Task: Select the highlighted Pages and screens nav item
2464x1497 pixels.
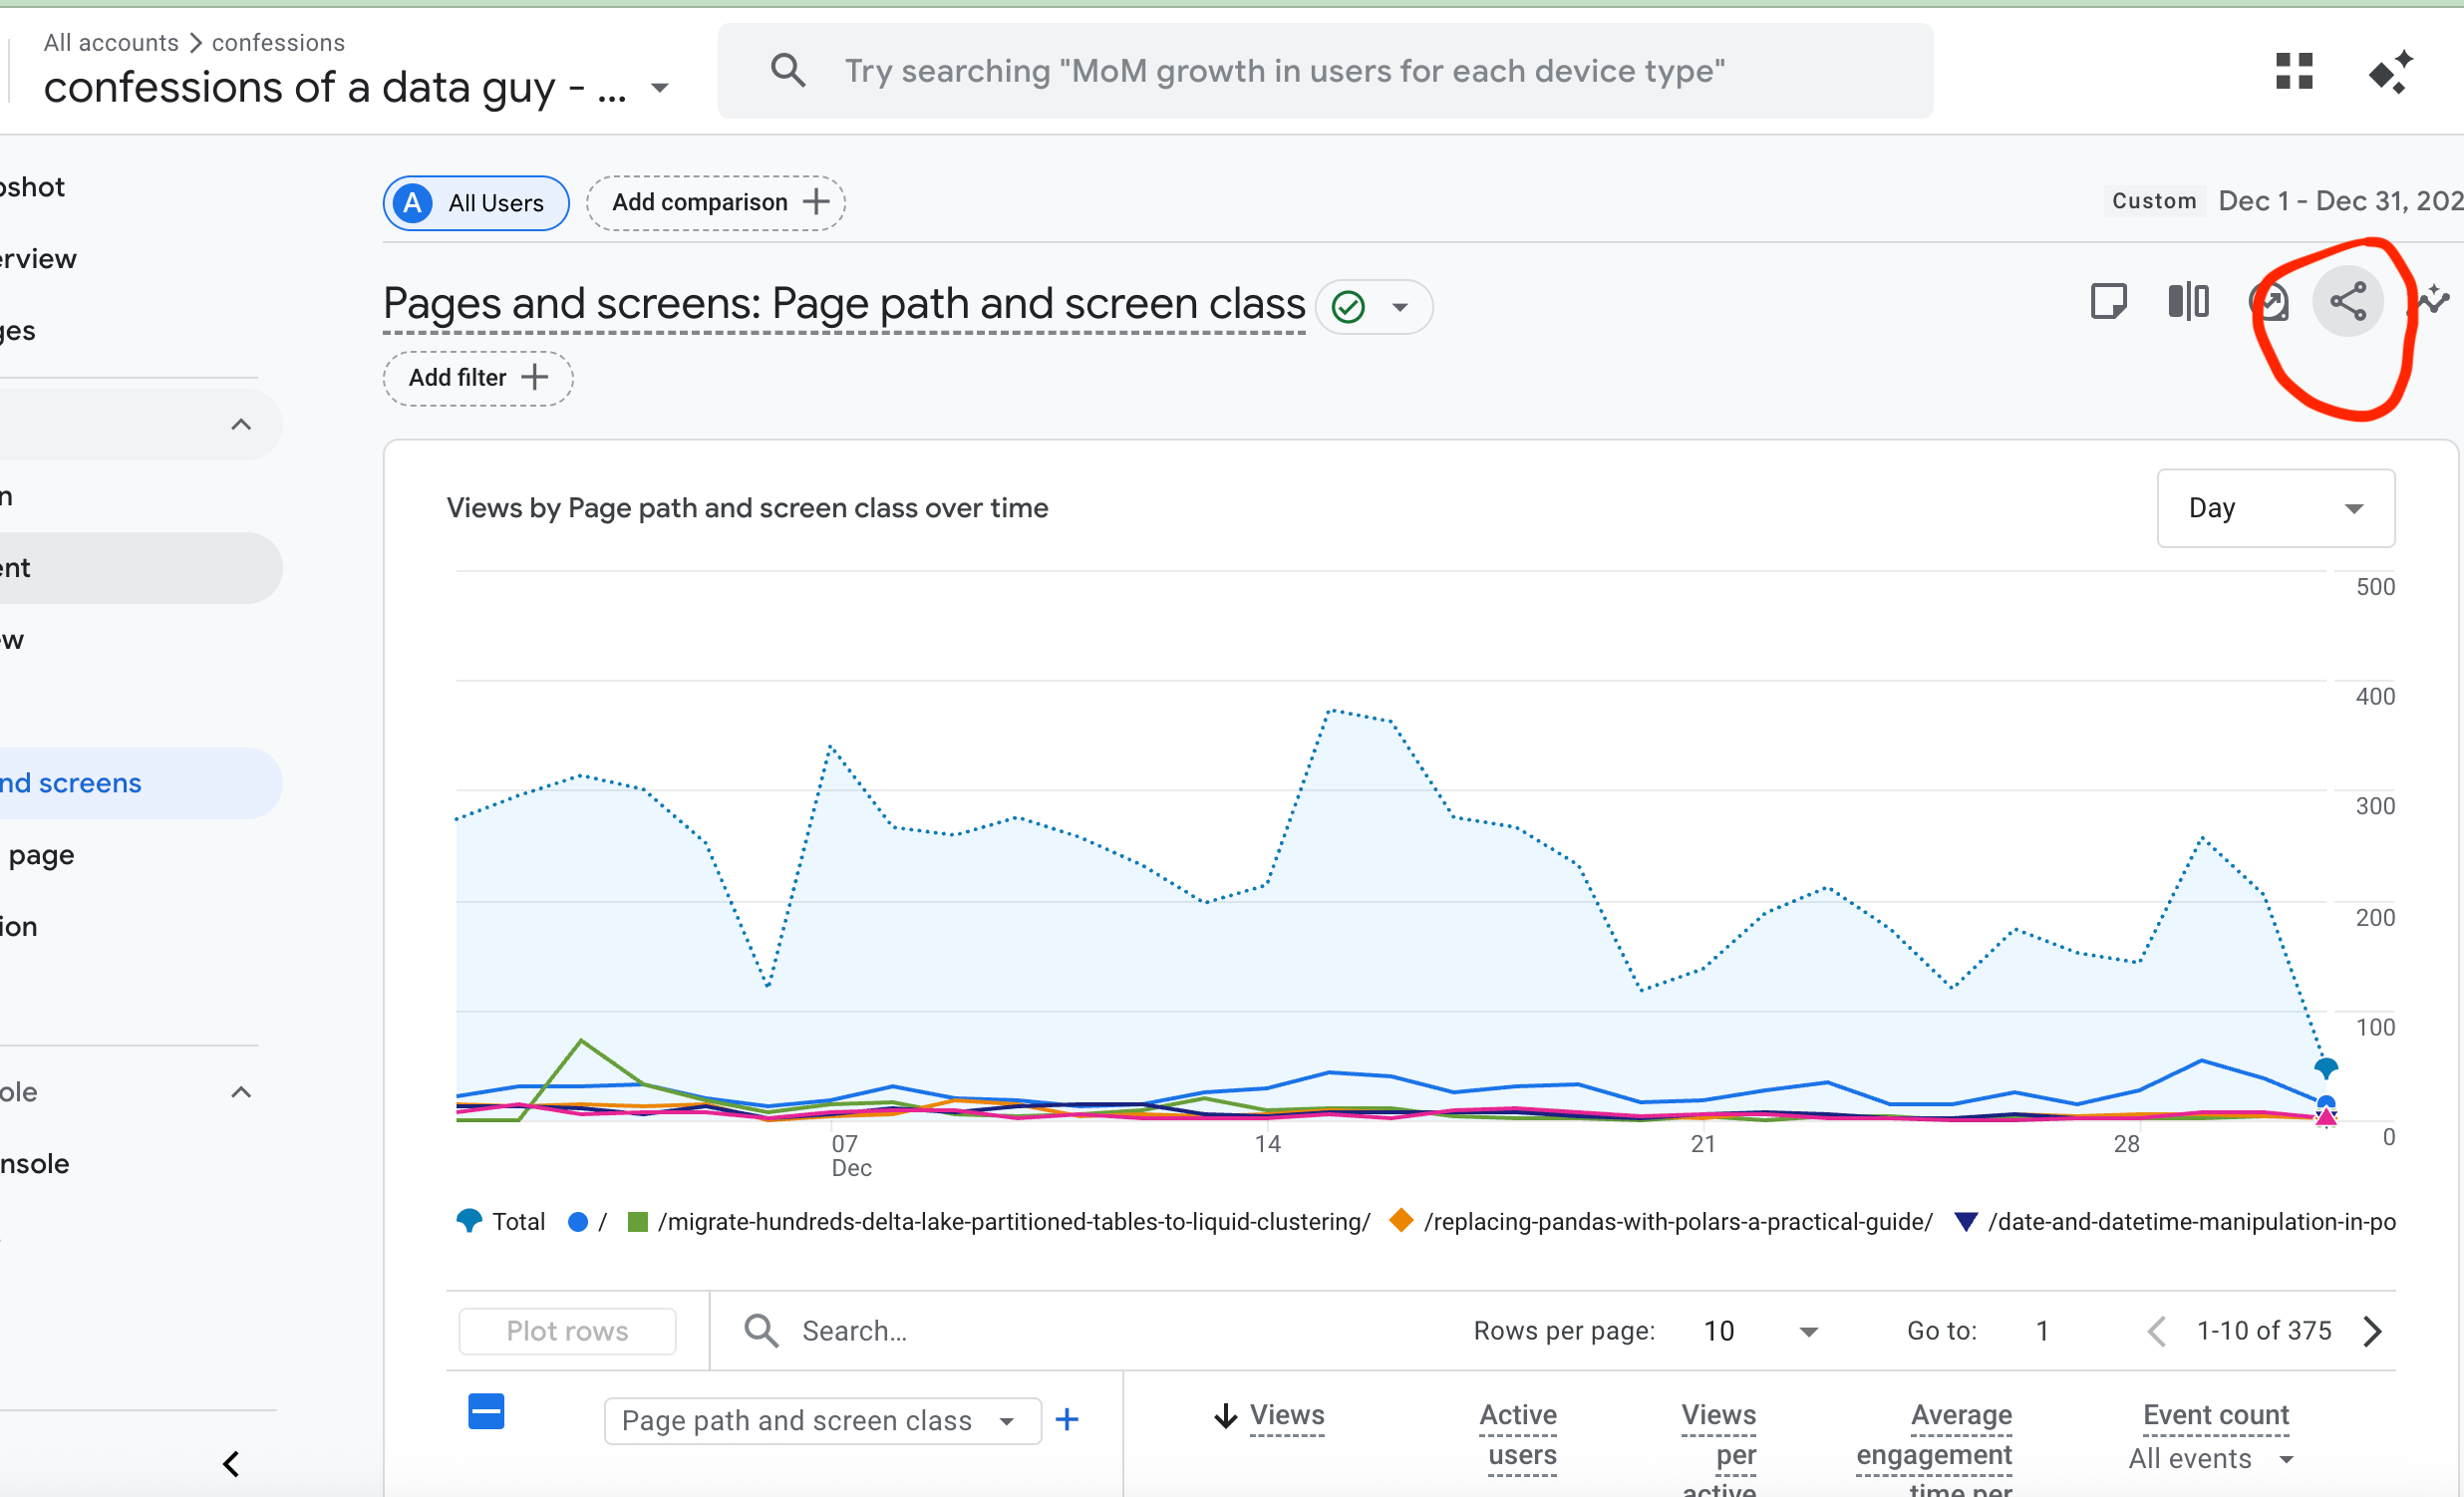Action: coord(70,782)
